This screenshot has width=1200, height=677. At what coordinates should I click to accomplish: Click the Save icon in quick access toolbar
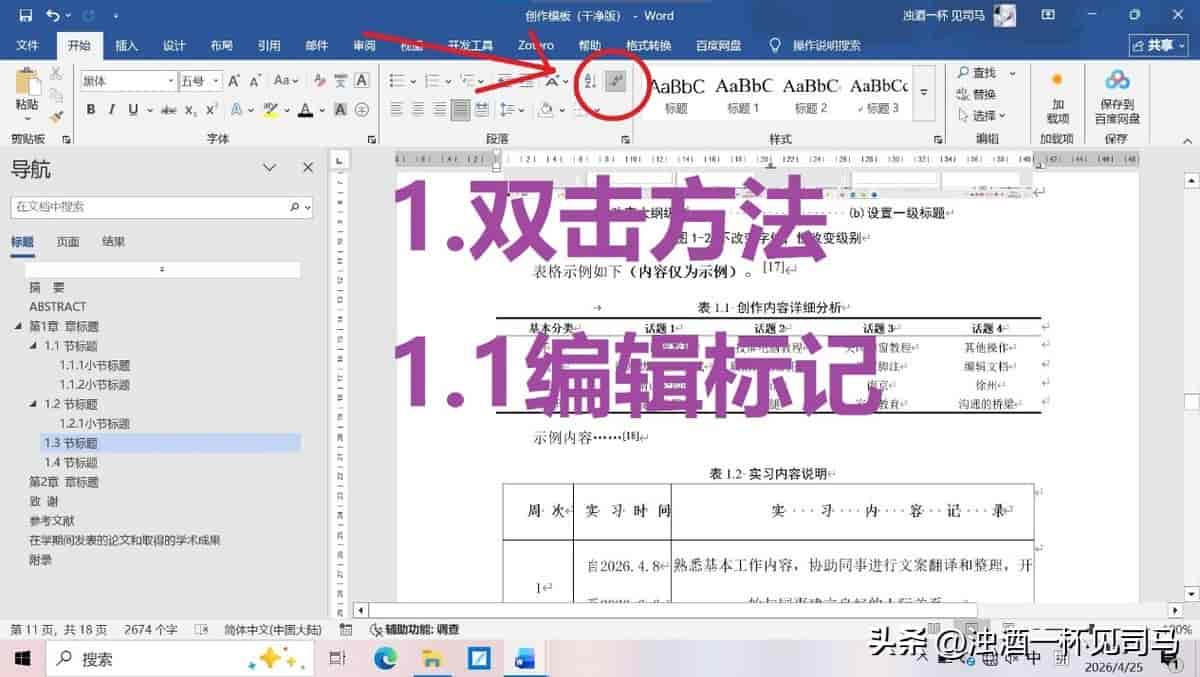pos(25,16)
